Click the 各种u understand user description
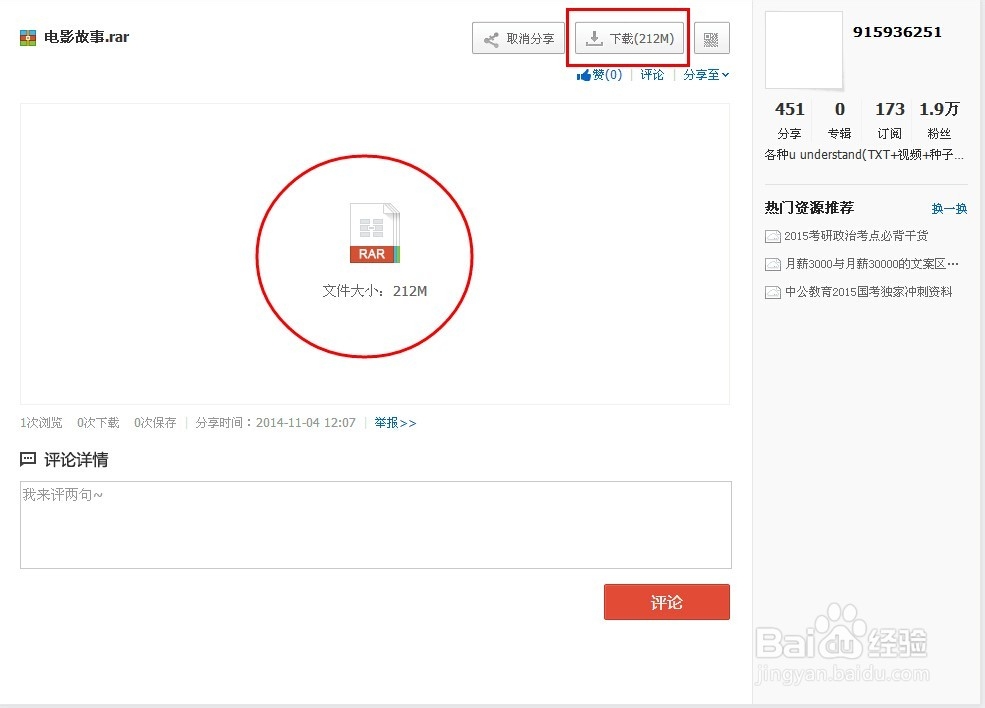This screenshot has height=708, width=985. point(864,155)
